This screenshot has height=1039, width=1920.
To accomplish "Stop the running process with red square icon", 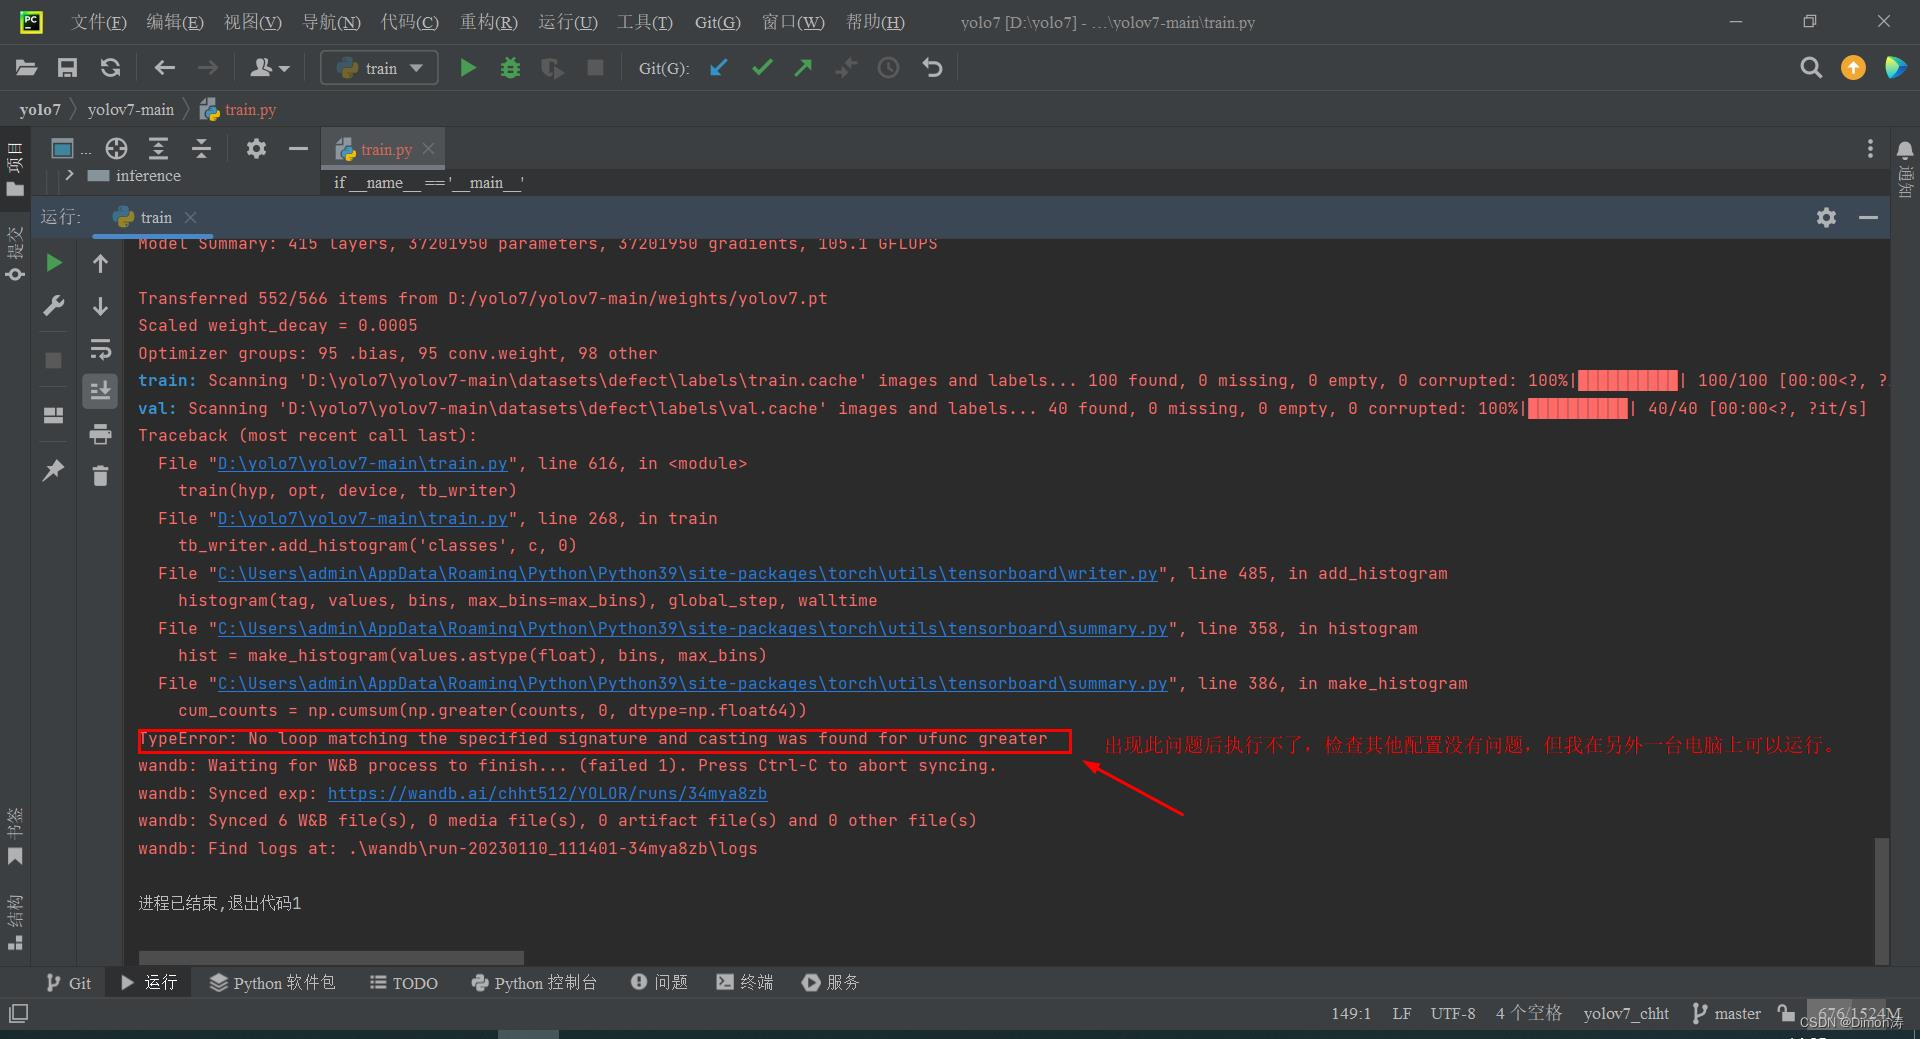I will click(x=594, y=67).
